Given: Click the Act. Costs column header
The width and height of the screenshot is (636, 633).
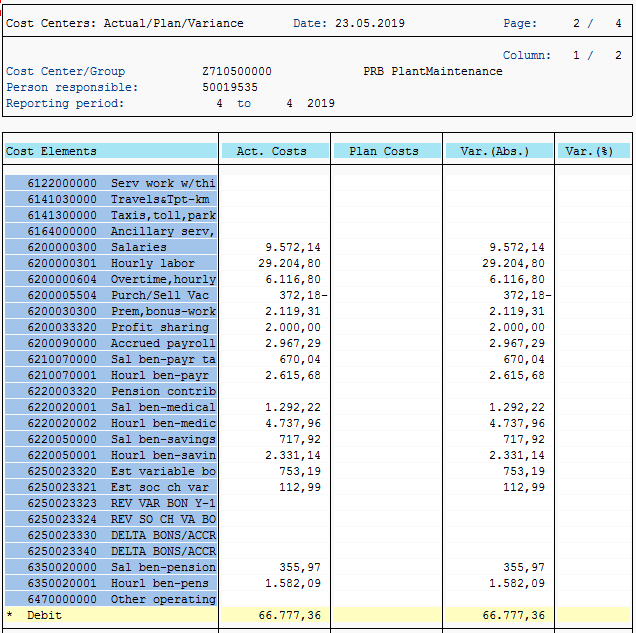Looking at the screenshot, I should coord(275,151).
